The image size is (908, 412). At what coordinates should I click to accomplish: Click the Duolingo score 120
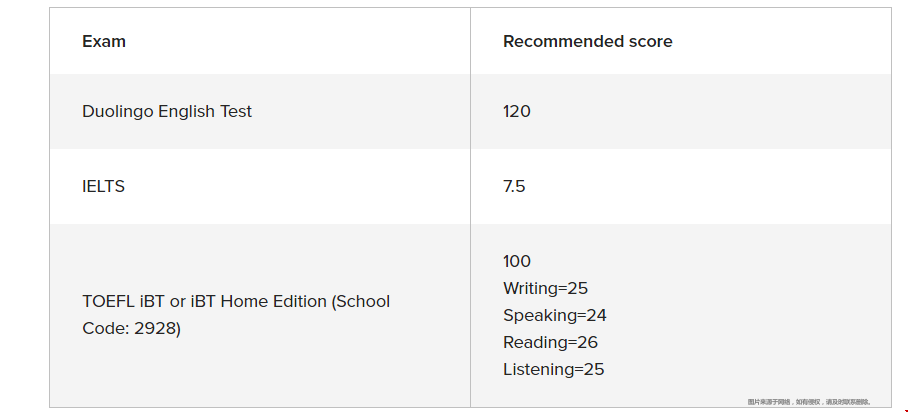(x=517, y=111)
